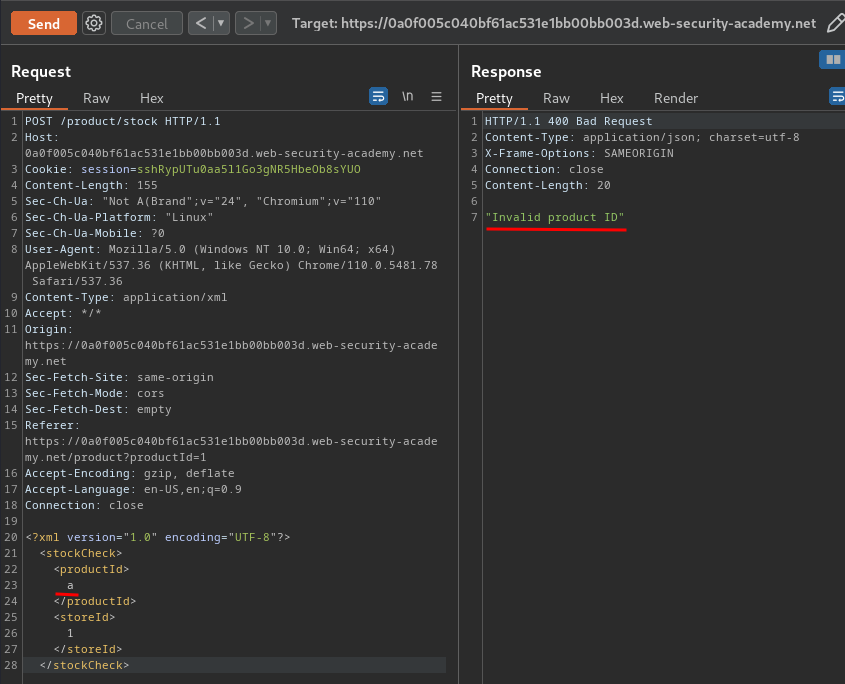Click the Response Content-Type json header
This screenshot has width=845, height=684.
tap(642, 137)
